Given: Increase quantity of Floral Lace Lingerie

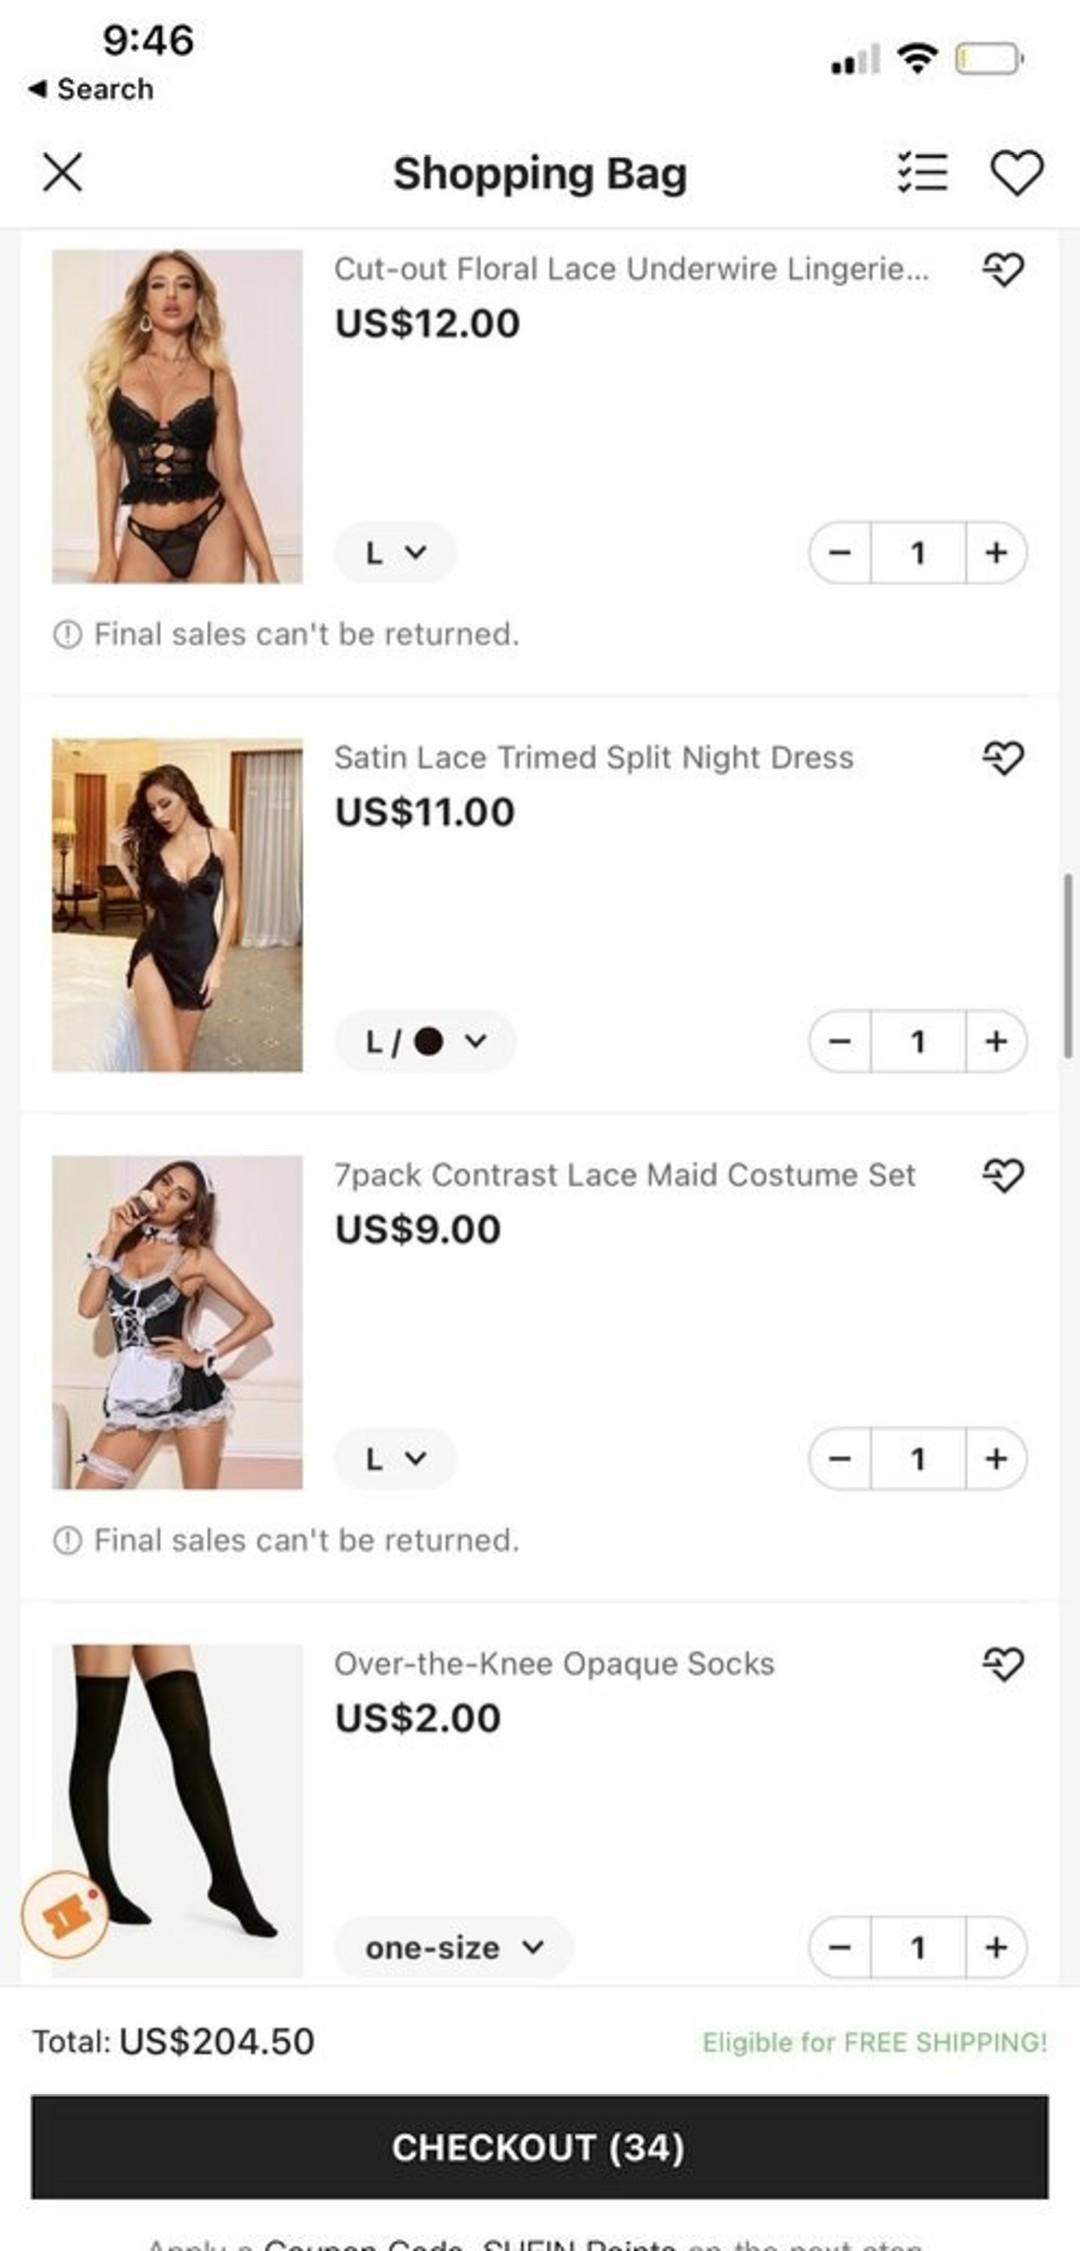Looking at the screenshot, I should (x=996, y=552).
